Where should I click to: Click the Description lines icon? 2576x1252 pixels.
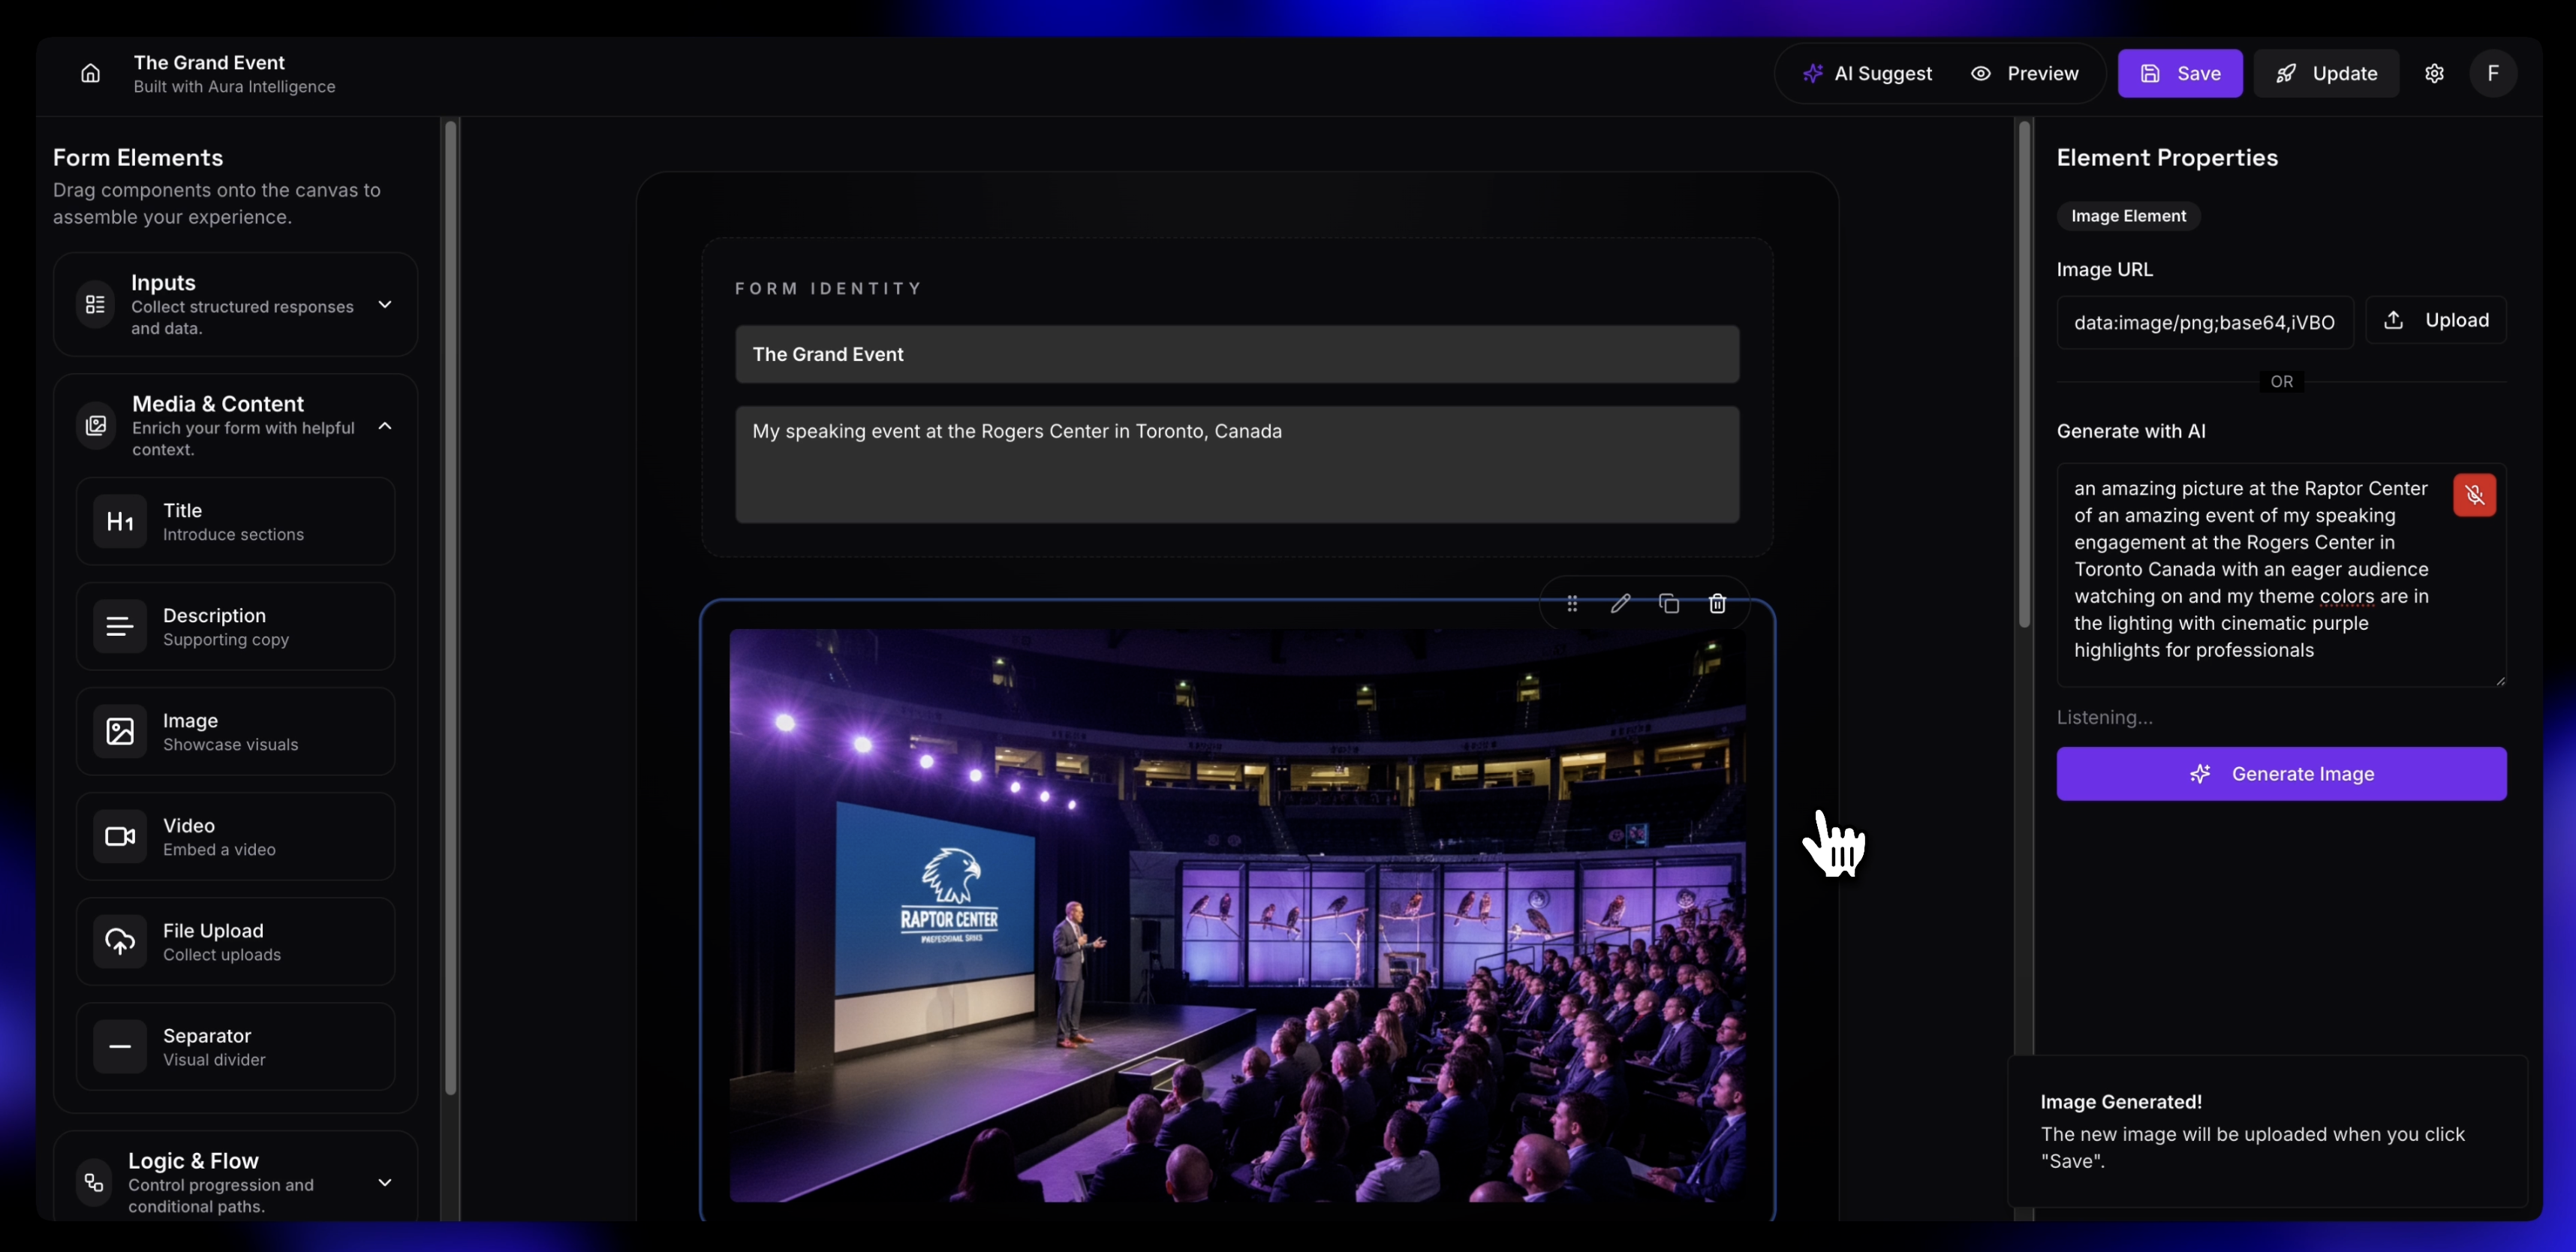click(120, 626)
